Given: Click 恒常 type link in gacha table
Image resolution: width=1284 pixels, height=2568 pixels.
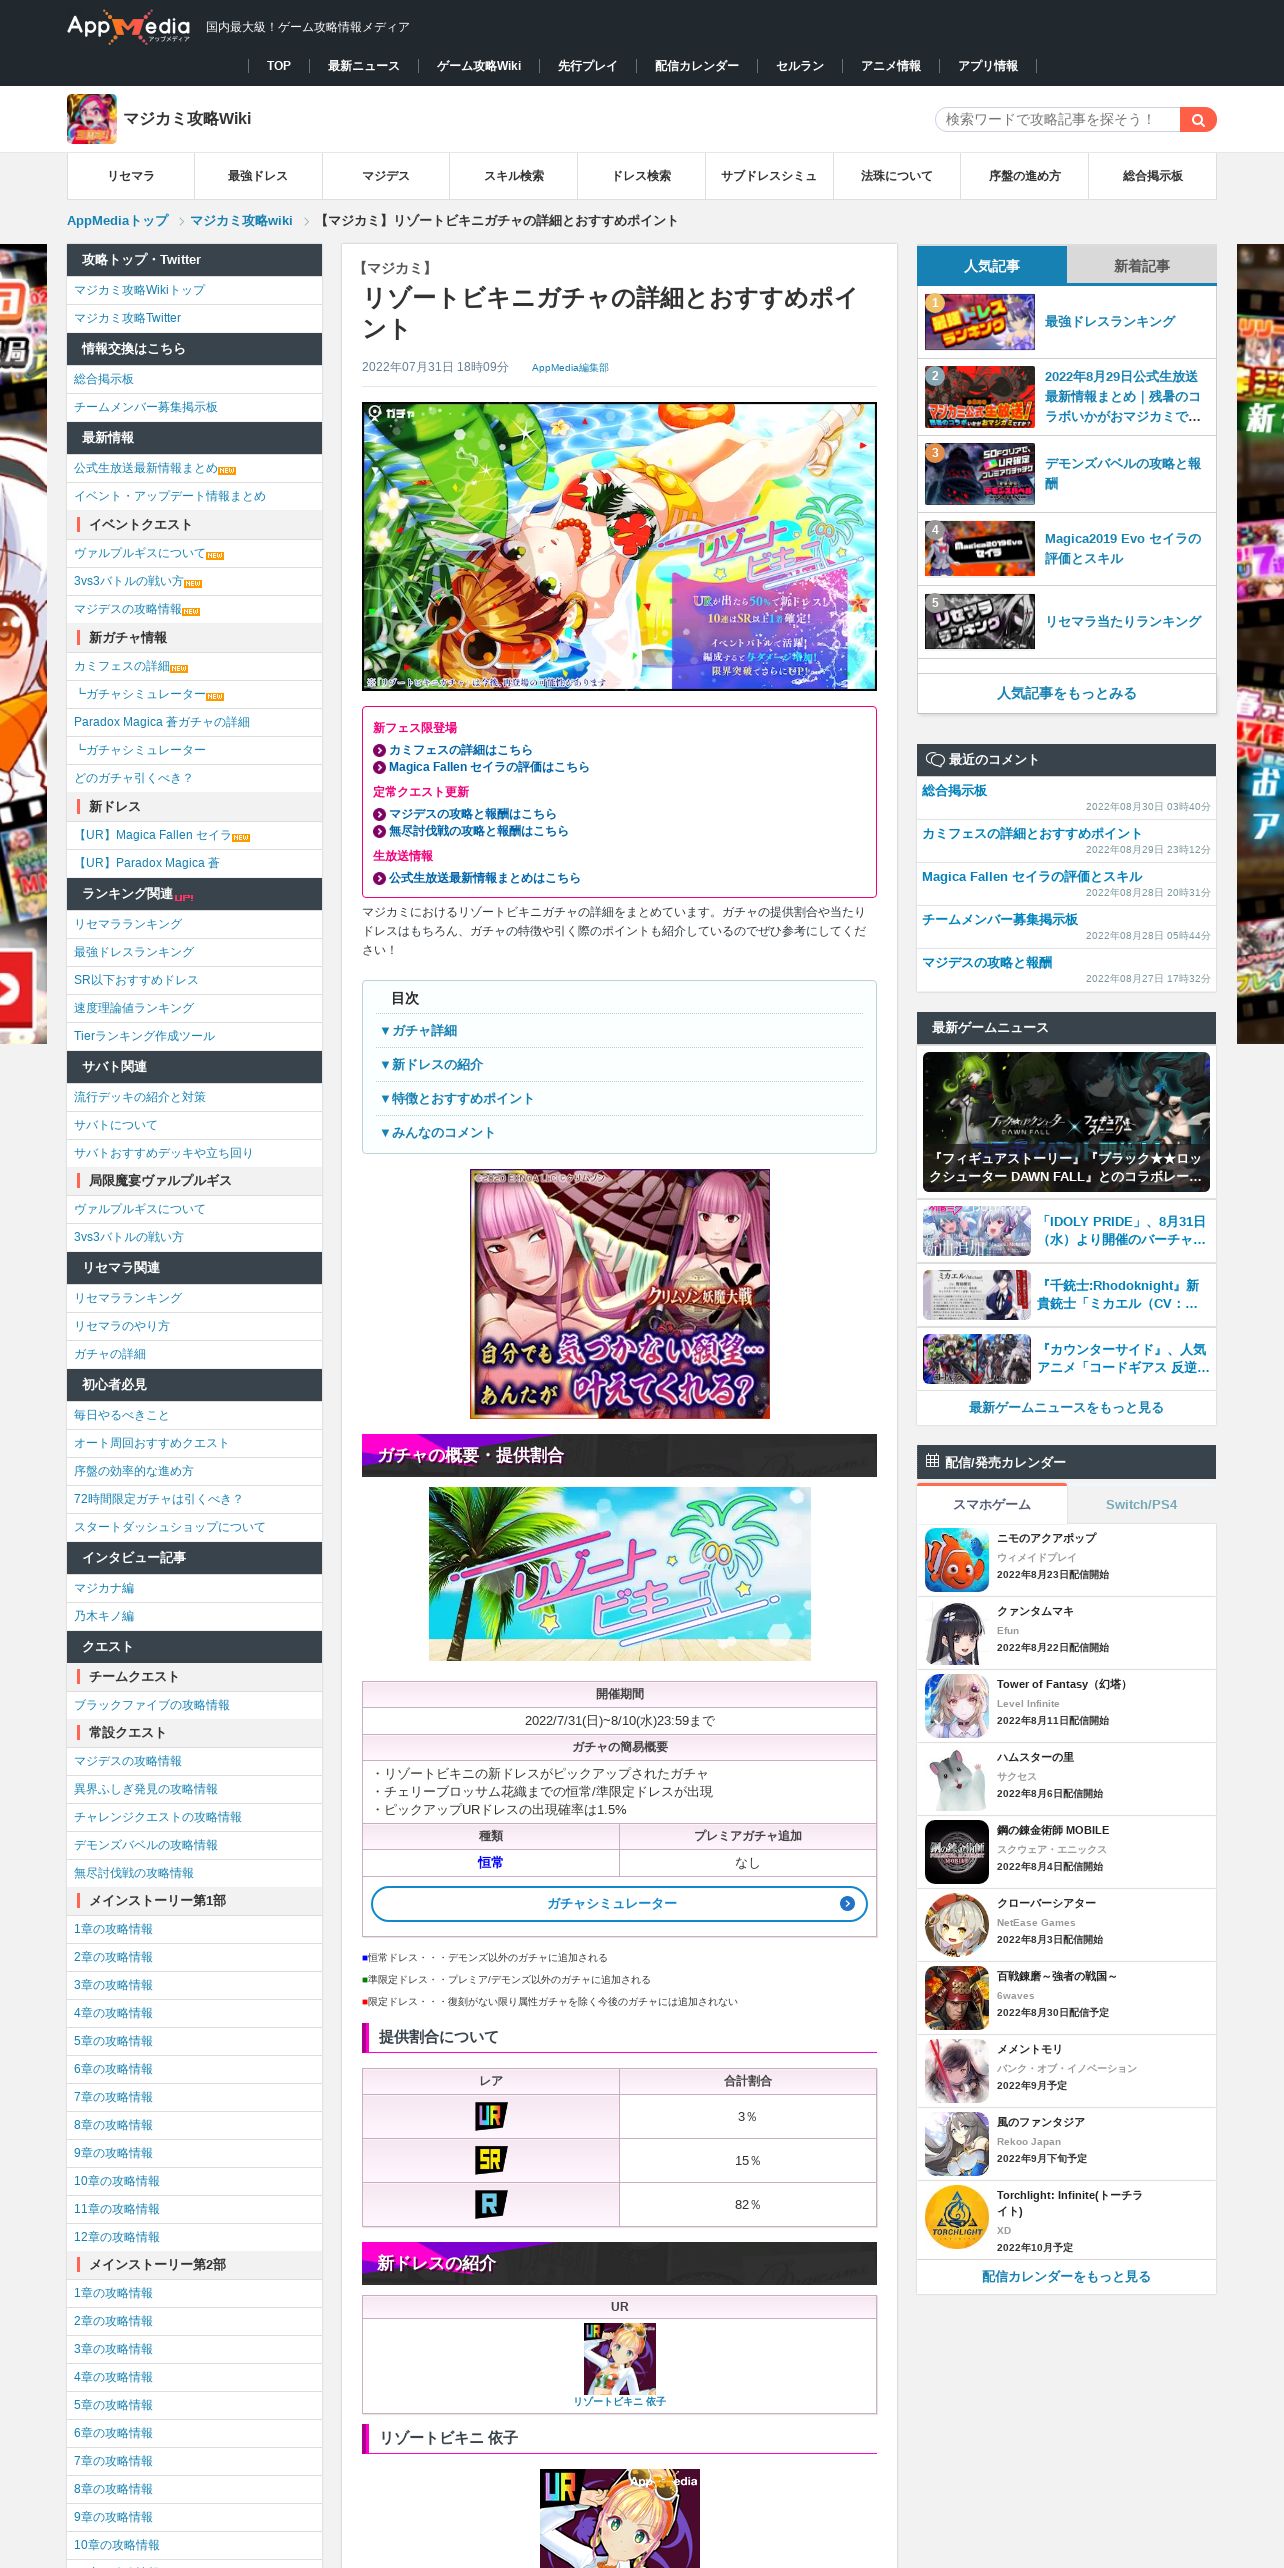Looking at the screenshot, I should point(490,1863).
